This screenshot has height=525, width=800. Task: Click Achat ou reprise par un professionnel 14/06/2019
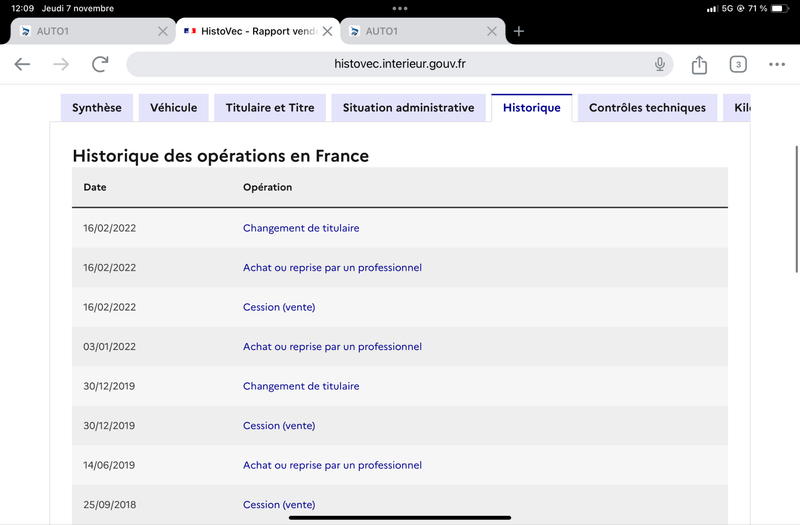point(332,465)
